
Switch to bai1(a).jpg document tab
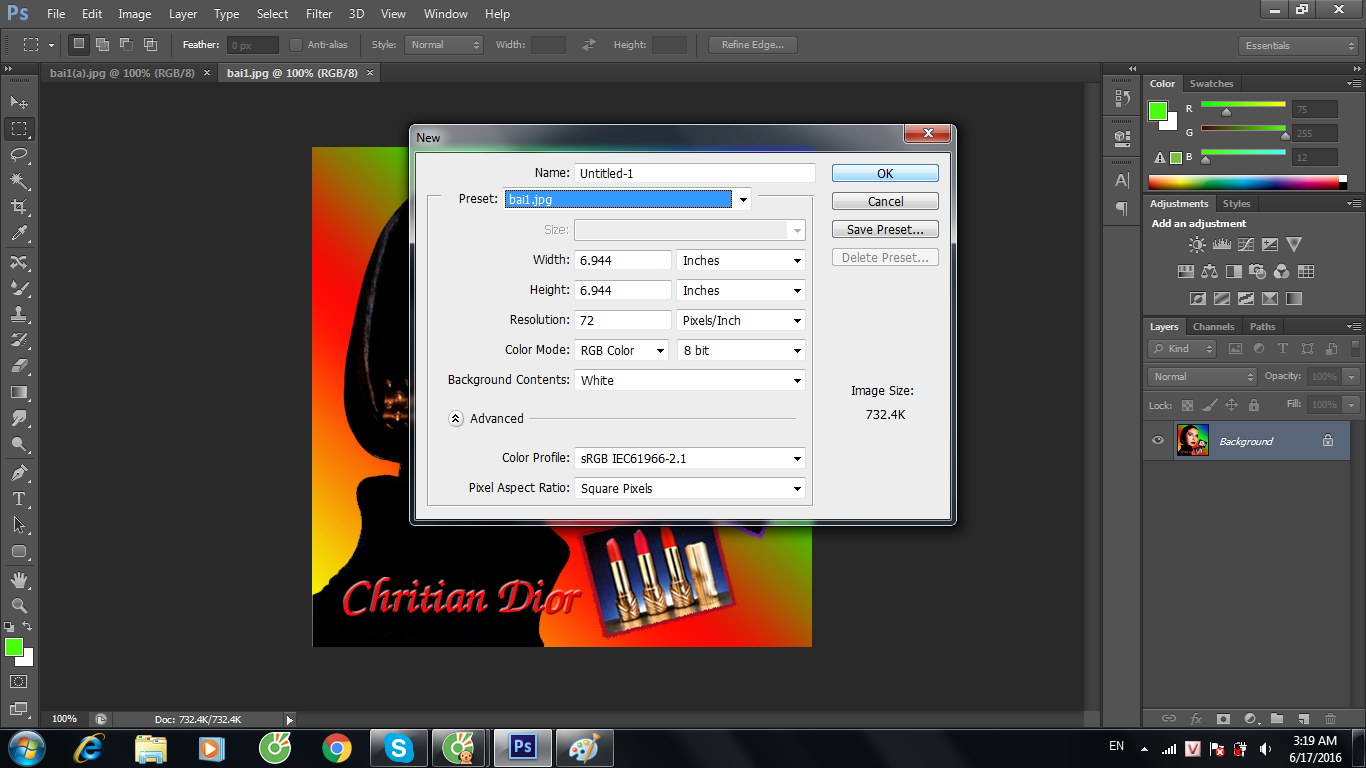122,73
